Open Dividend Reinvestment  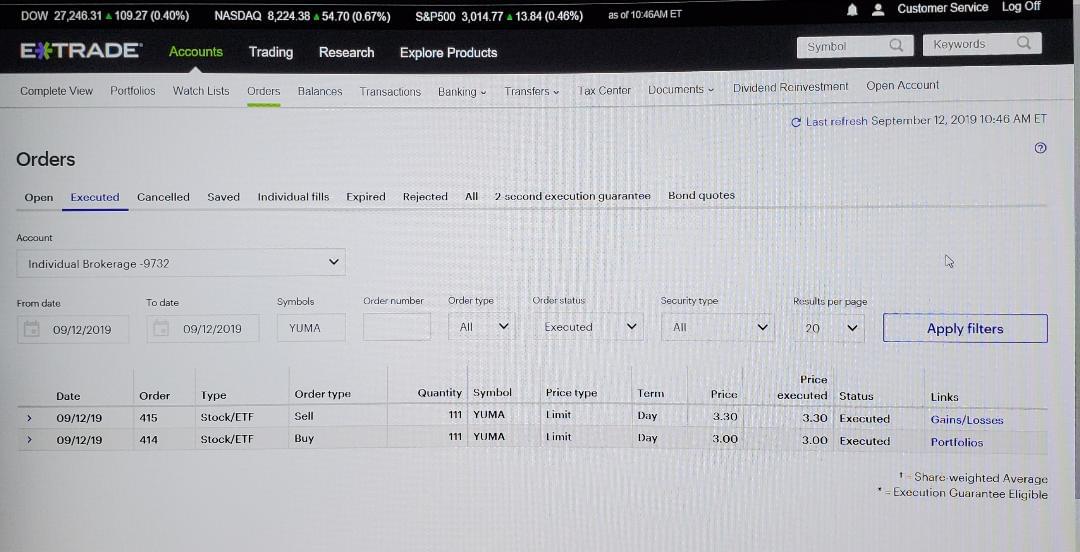[791, 88]
